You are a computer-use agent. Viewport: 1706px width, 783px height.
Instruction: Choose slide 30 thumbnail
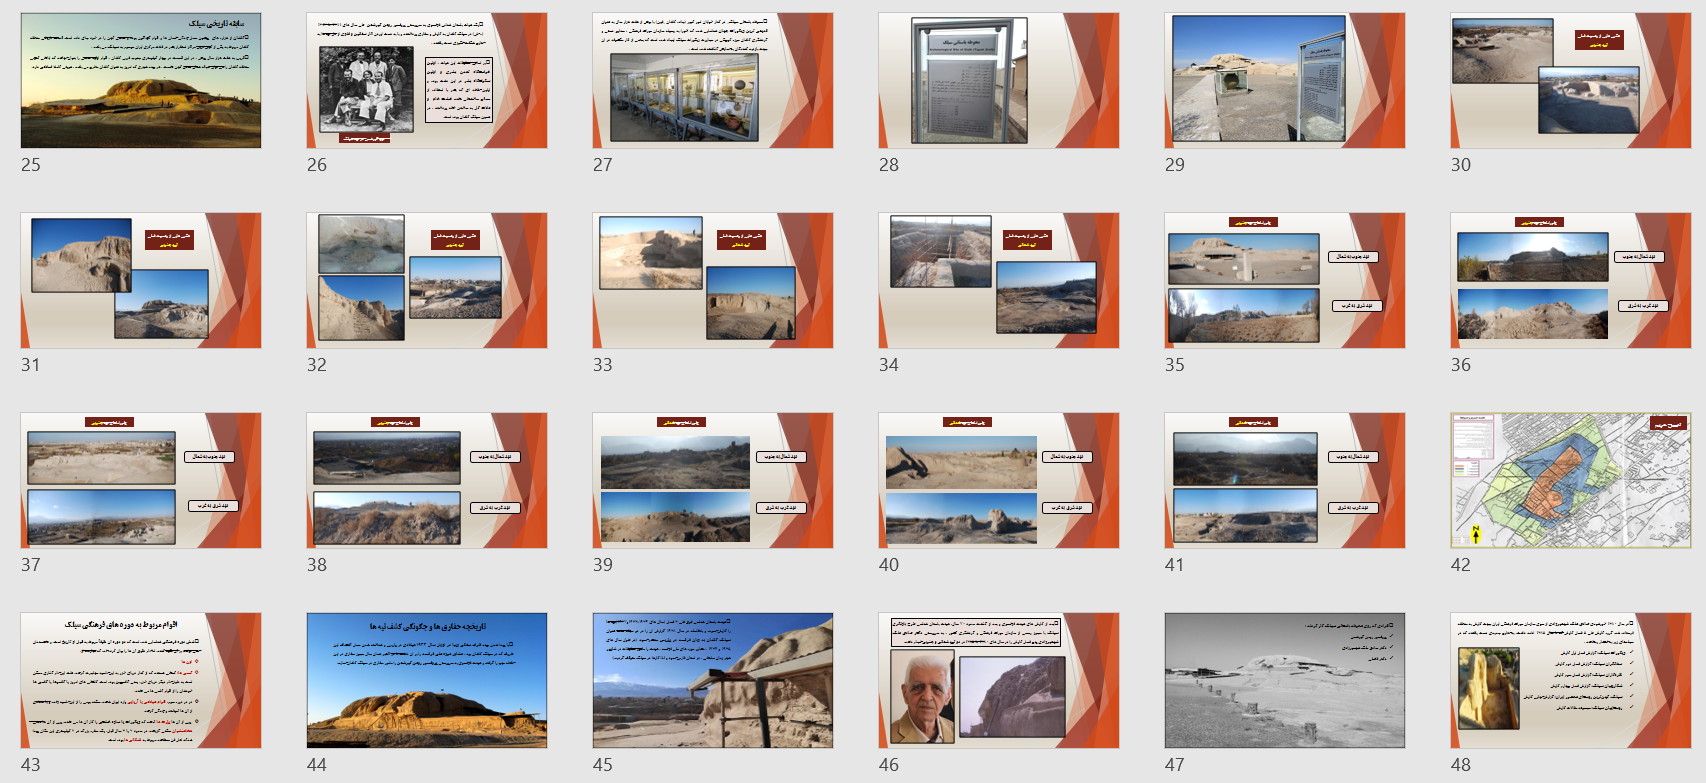pos(1571,81)
